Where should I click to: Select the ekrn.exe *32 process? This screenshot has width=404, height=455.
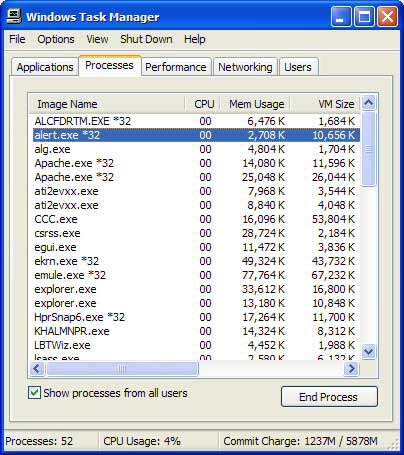click(x=196, y=261)
